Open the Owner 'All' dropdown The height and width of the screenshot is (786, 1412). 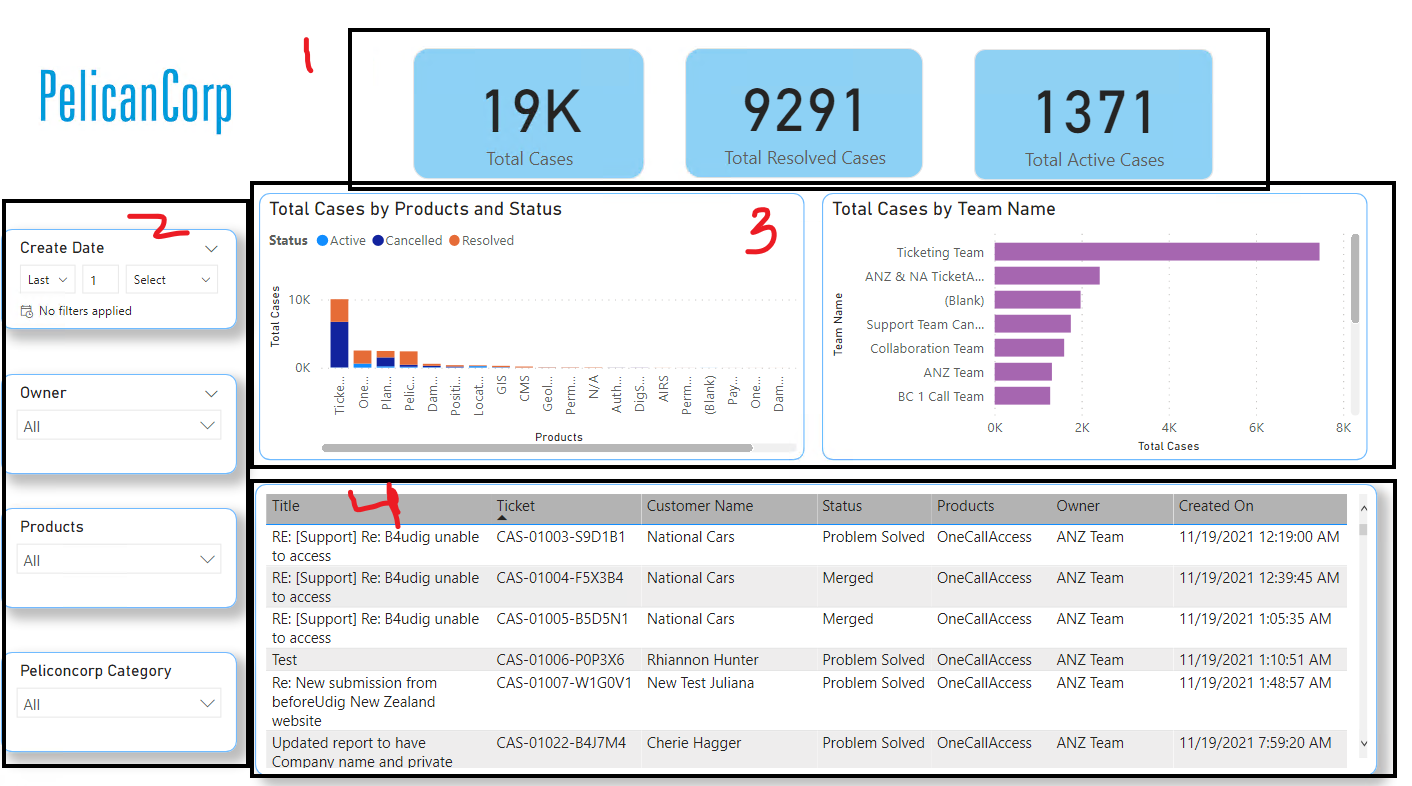coord(118,424)
